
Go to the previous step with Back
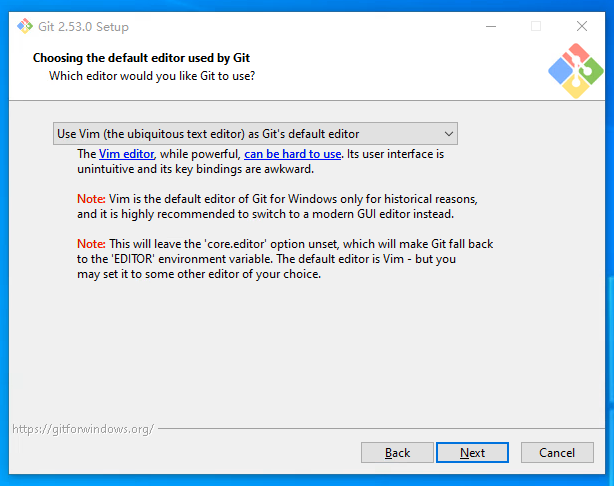tap(397, 453)
